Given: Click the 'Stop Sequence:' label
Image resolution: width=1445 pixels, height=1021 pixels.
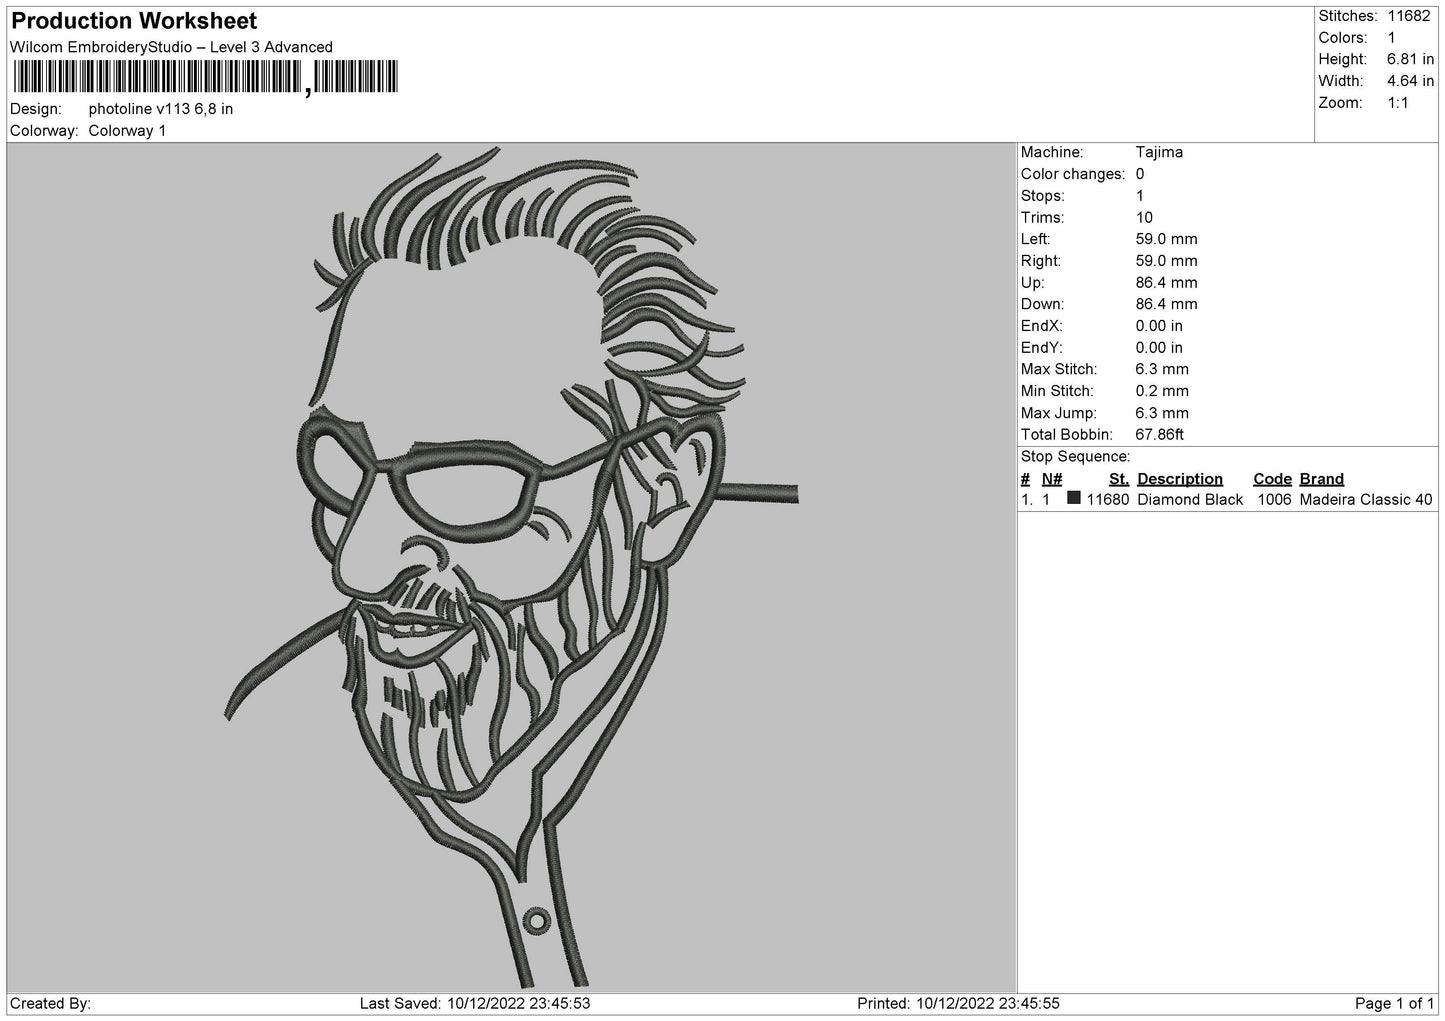Looking at the screenshot, I should pos(1076,457).
